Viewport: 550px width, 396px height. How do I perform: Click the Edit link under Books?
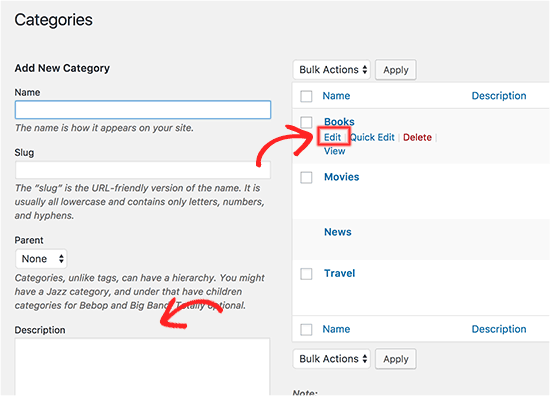tap(332, 137)
